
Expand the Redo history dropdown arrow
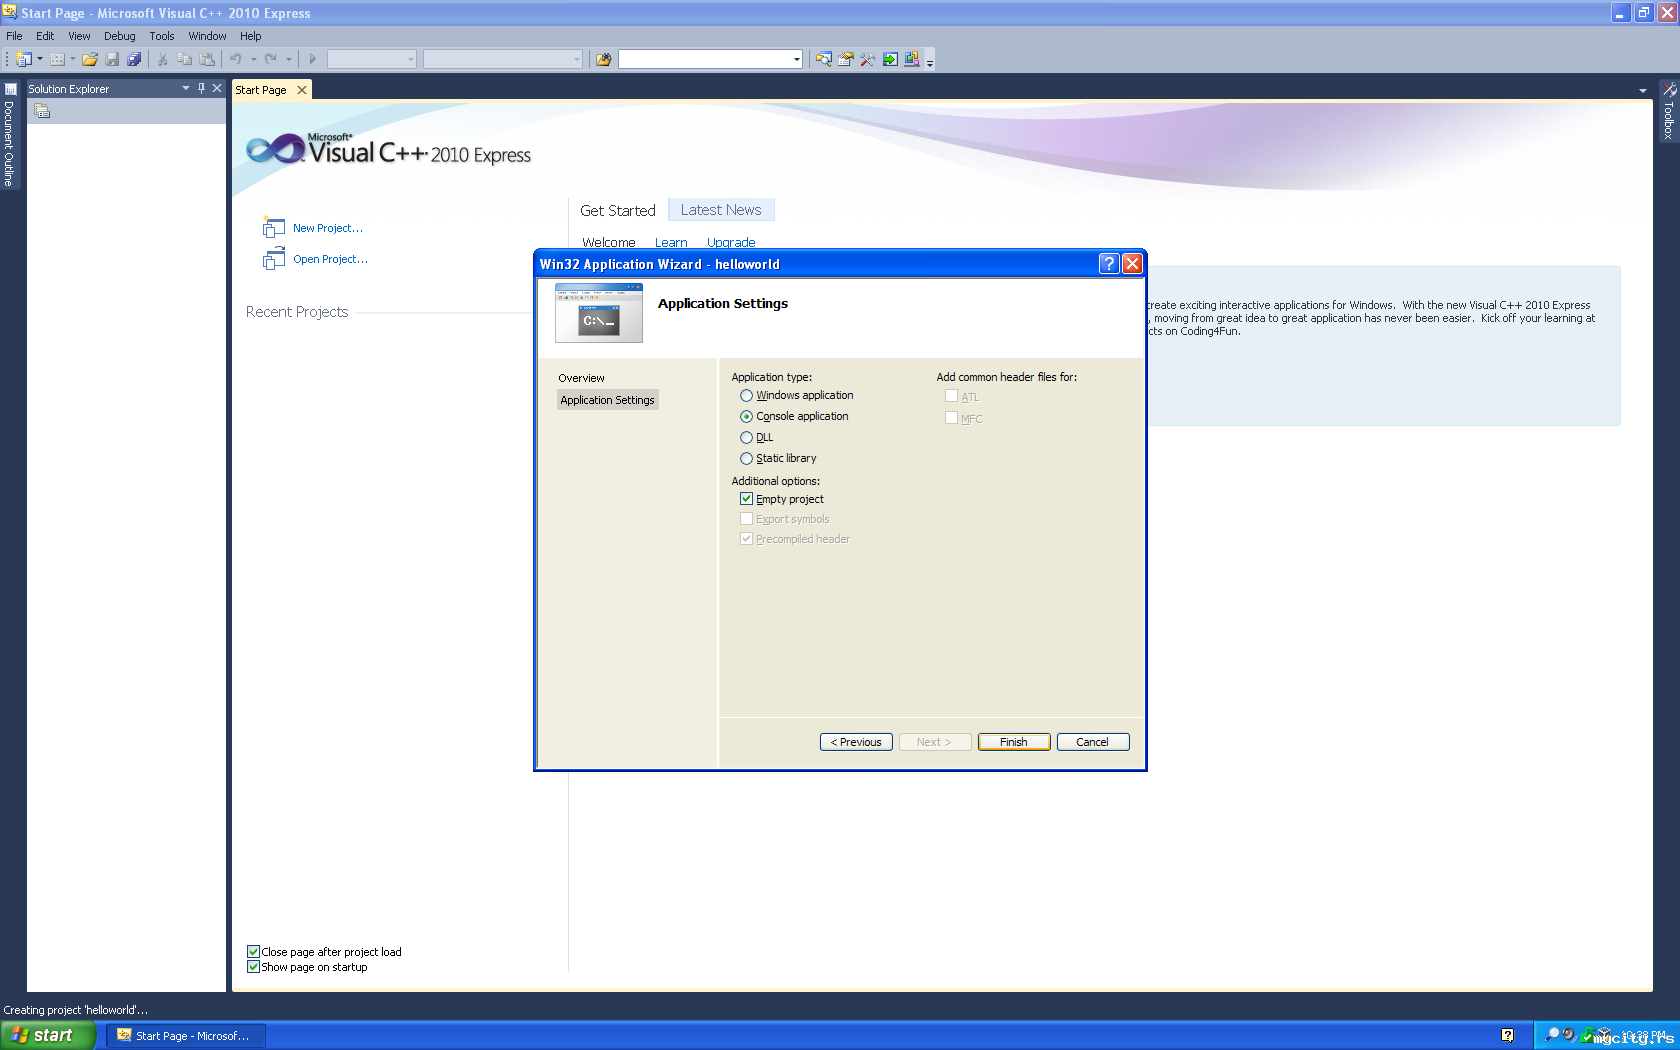click(x=289, y=59)
